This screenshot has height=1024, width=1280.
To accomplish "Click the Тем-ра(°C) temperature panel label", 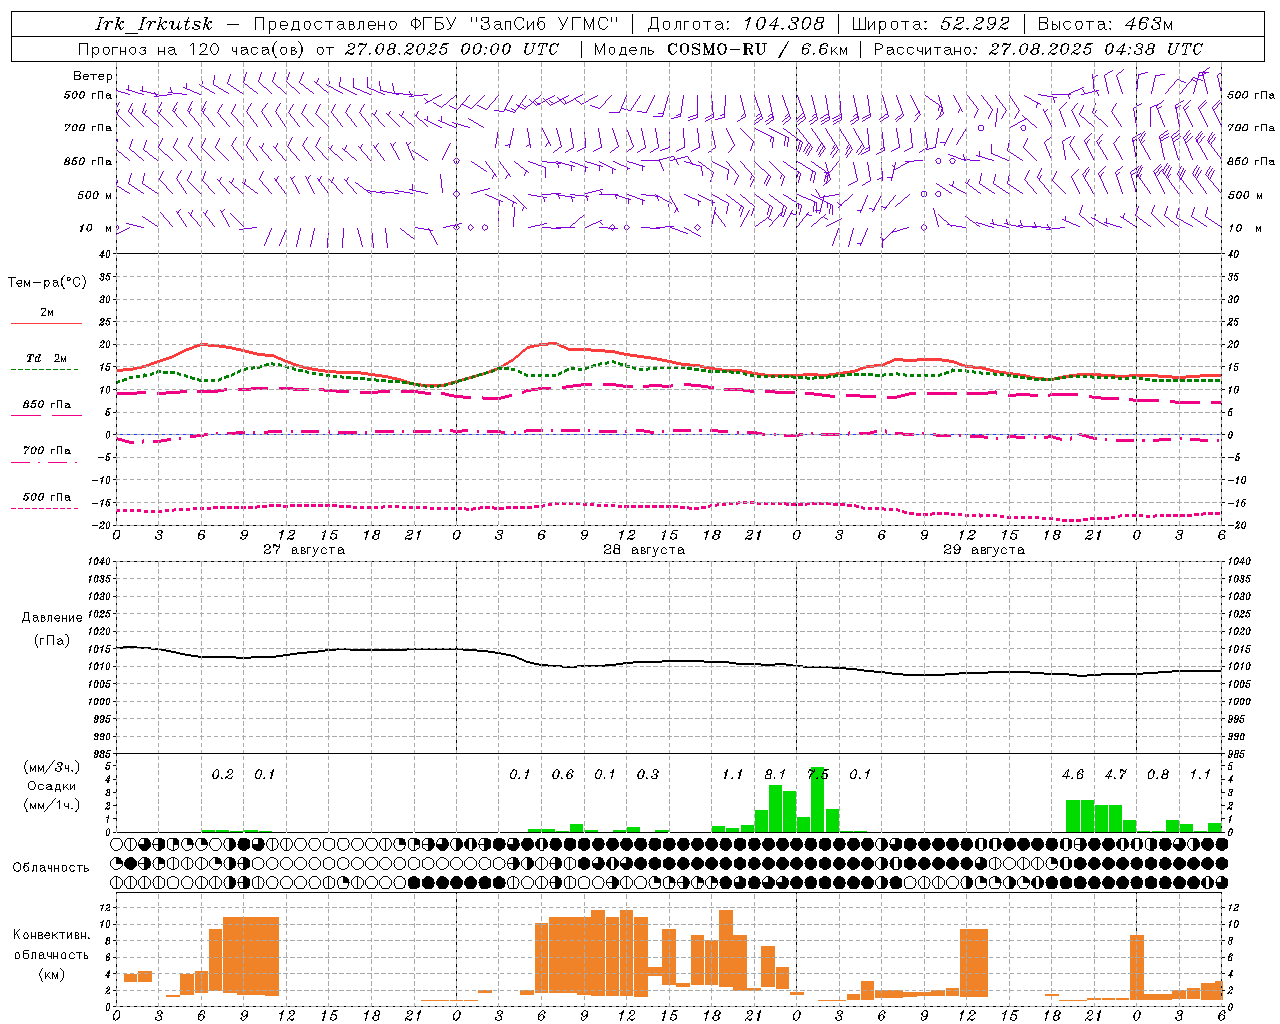I will [47, 283].
